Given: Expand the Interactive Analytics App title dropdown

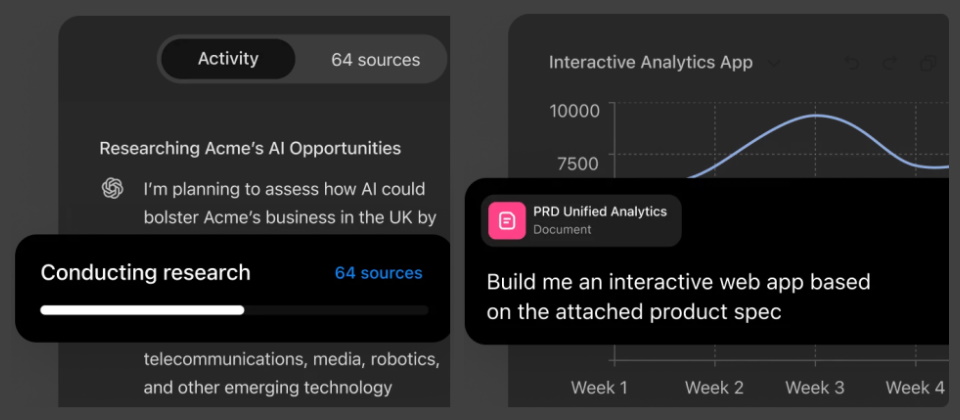Looking at the screenshot, I should 773,63.
